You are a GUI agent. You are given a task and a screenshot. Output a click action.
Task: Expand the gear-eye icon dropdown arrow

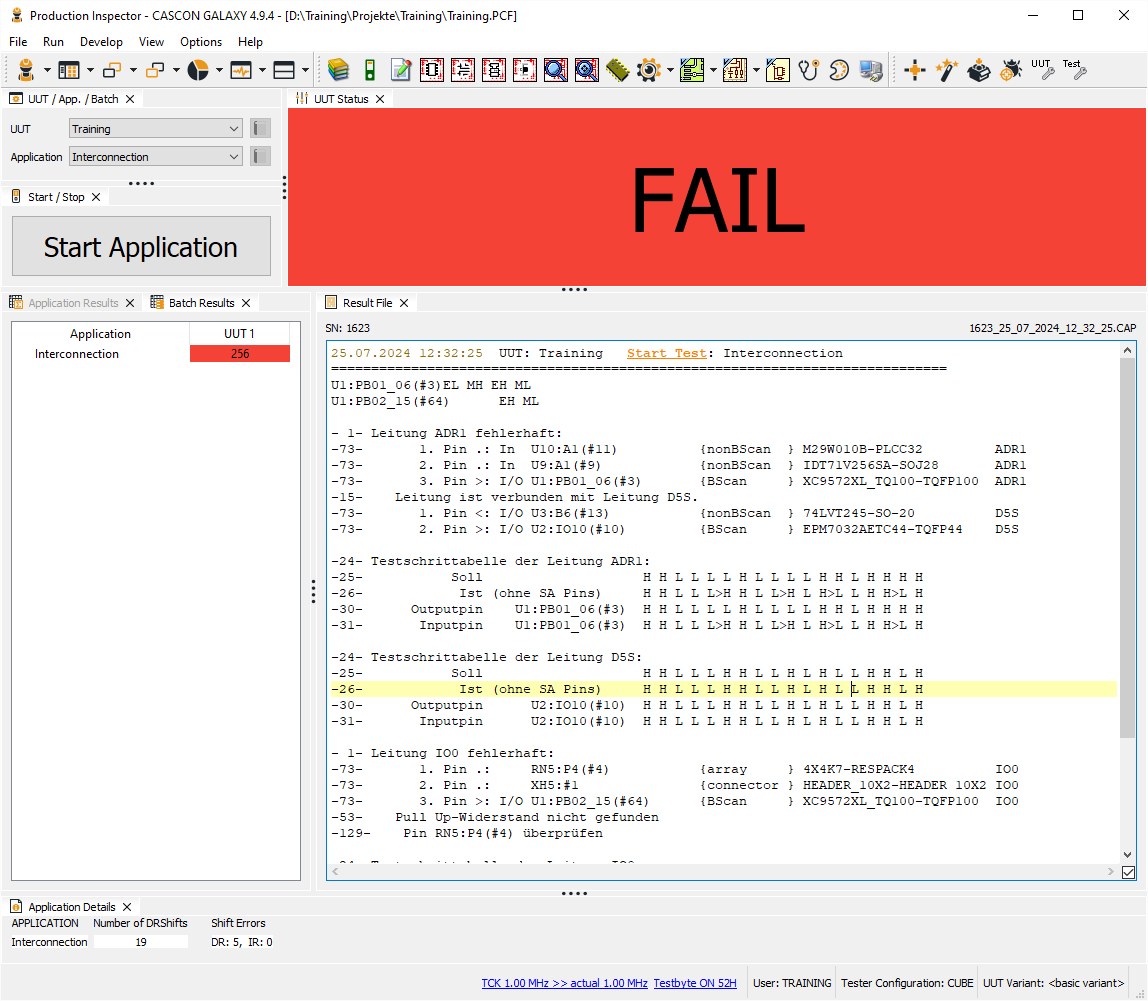coord(670,70)
